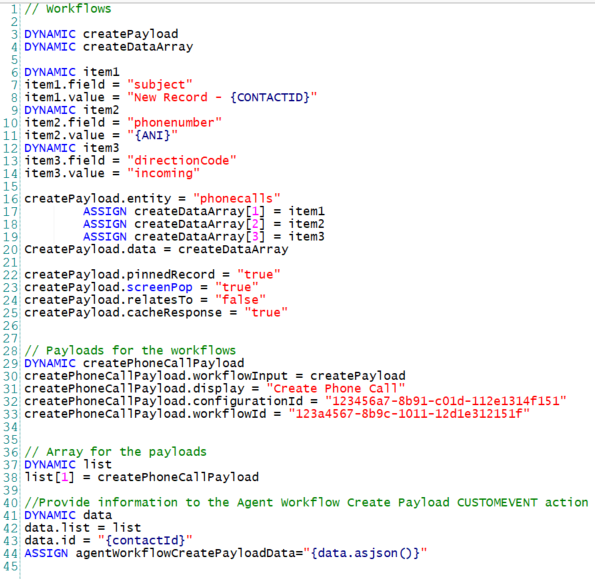The image size is (595, 579).
Task: Click the string "subject" on line 7
Action: coord(160,85)
